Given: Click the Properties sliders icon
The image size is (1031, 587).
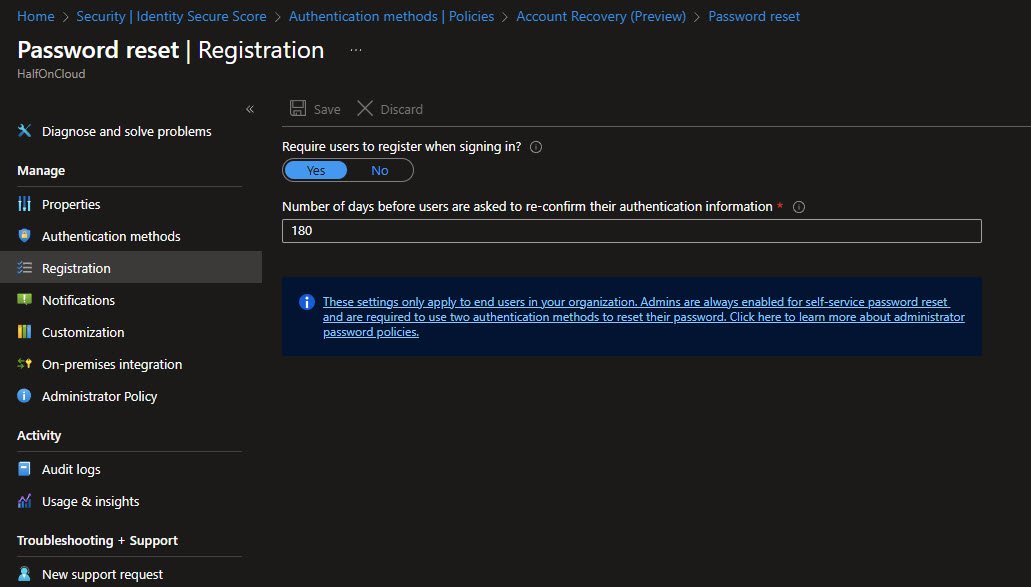Looking at the screenshot, I should point(25,204).
